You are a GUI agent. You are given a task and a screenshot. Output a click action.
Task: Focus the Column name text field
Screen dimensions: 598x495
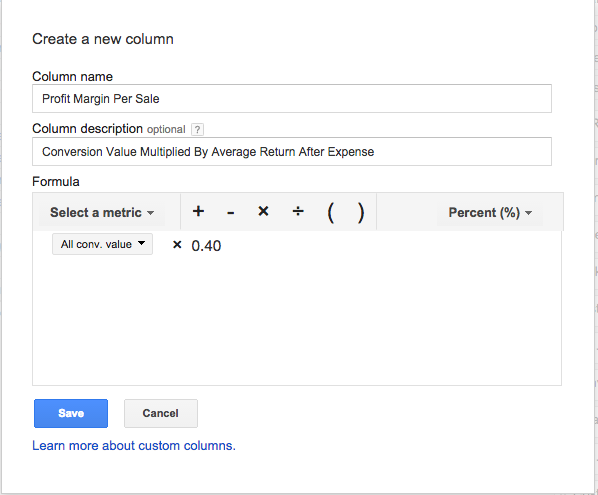click(x=292, y=98)
